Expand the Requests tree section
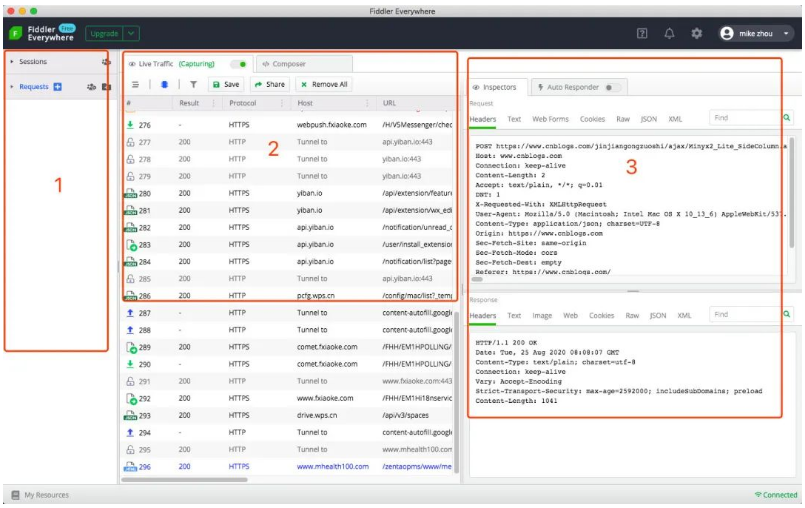 [13, 87]
